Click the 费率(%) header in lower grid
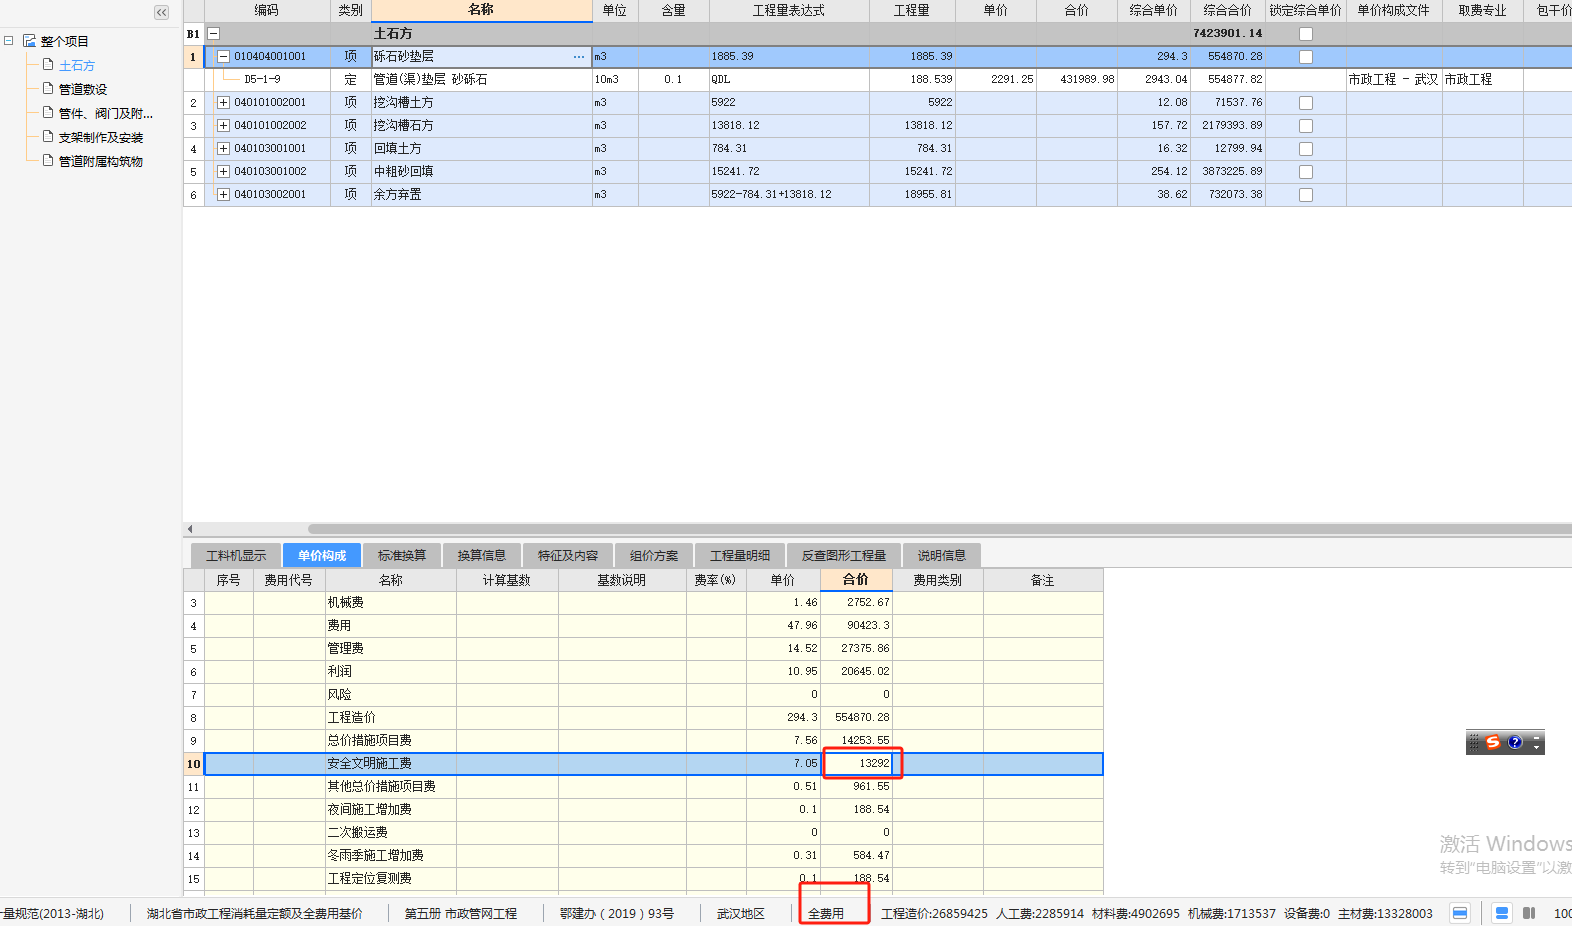Viewport: 1572px width, 926px height. 715,580
